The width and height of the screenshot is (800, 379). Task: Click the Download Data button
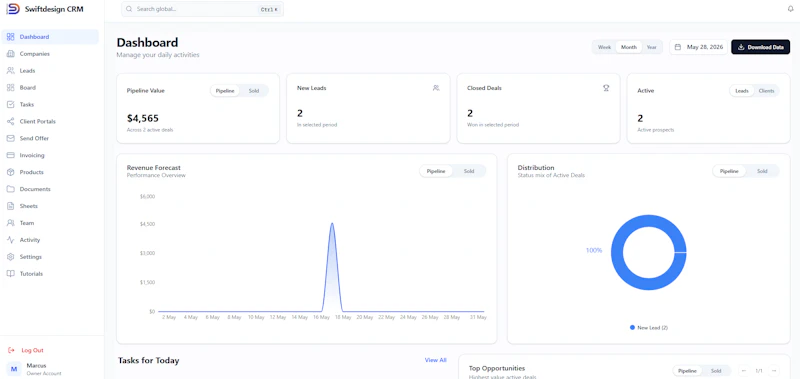[x=760, y=47]
